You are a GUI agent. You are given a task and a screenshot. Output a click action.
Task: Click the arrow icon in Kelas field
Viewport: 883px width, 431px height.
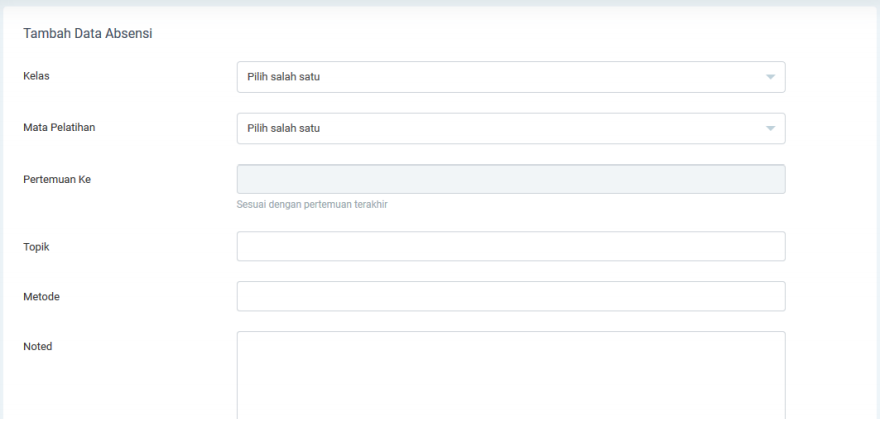pos(770,77)
